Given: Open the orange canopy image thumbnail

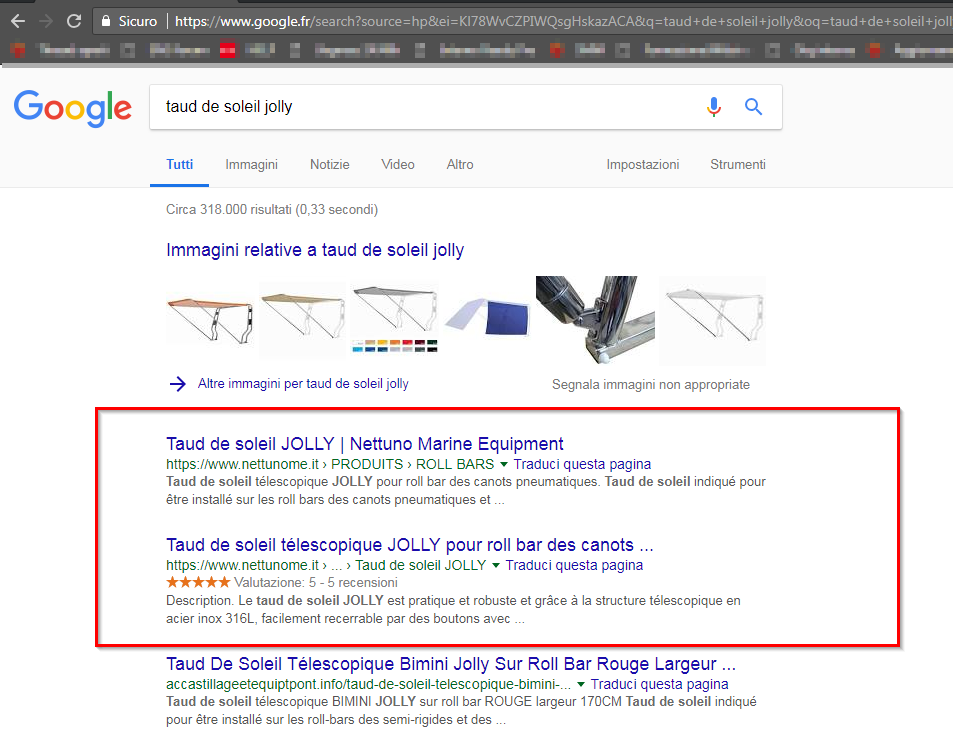Looking at the screenshot, I should pyautogui.click(x=210, y=319).
